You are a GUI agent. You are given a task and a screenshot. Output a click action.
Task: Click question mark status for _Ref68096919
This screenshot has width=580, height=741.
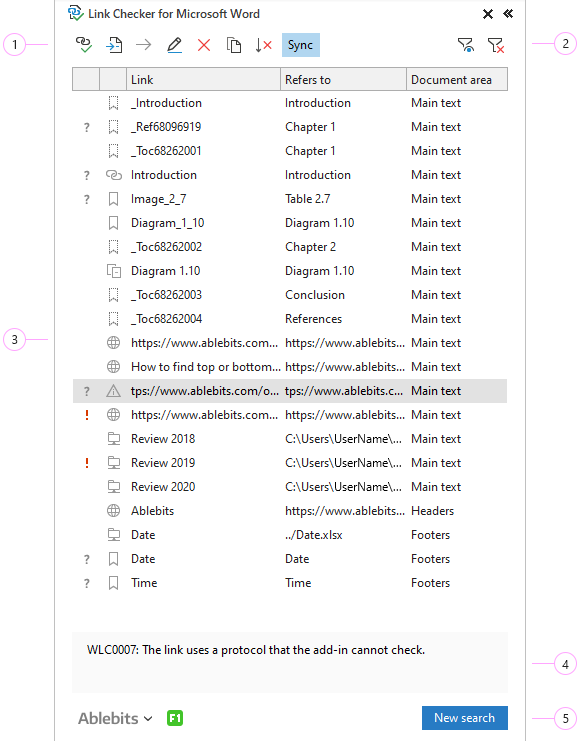click(87, 128)
